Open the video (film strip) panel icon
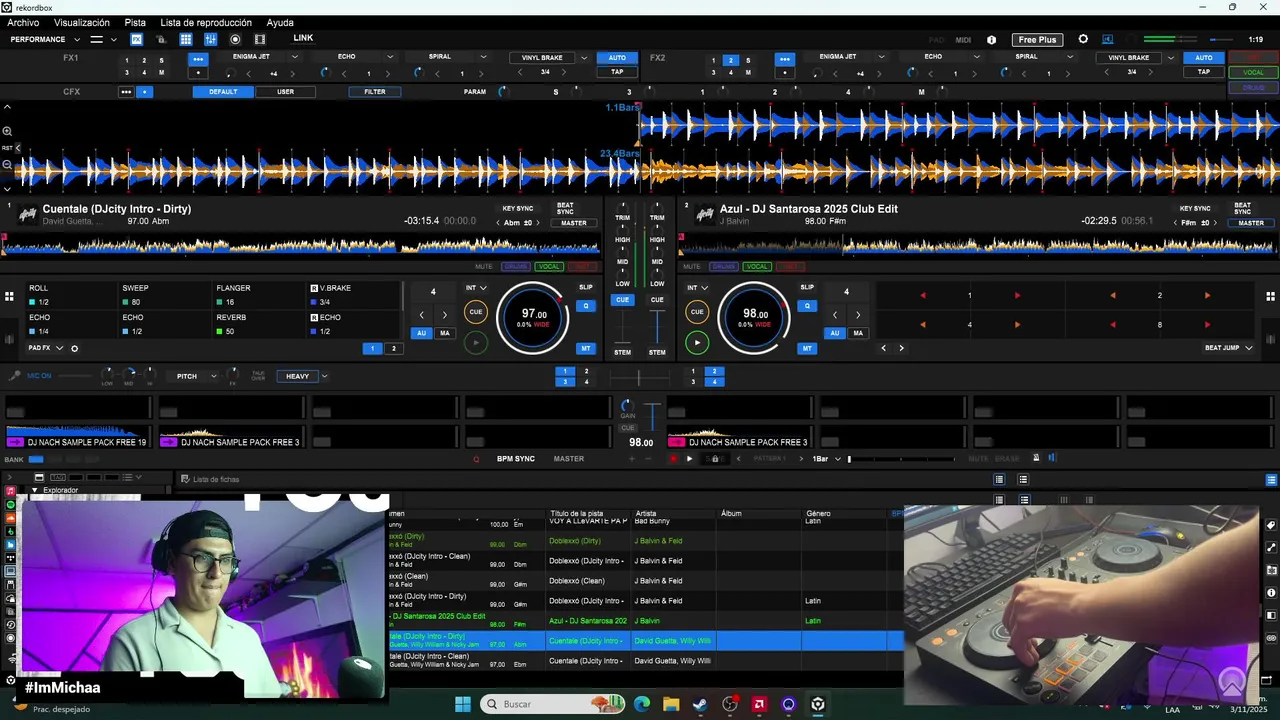The height and width of the screenshot is (720, 1280). click(x=260, y=39)
